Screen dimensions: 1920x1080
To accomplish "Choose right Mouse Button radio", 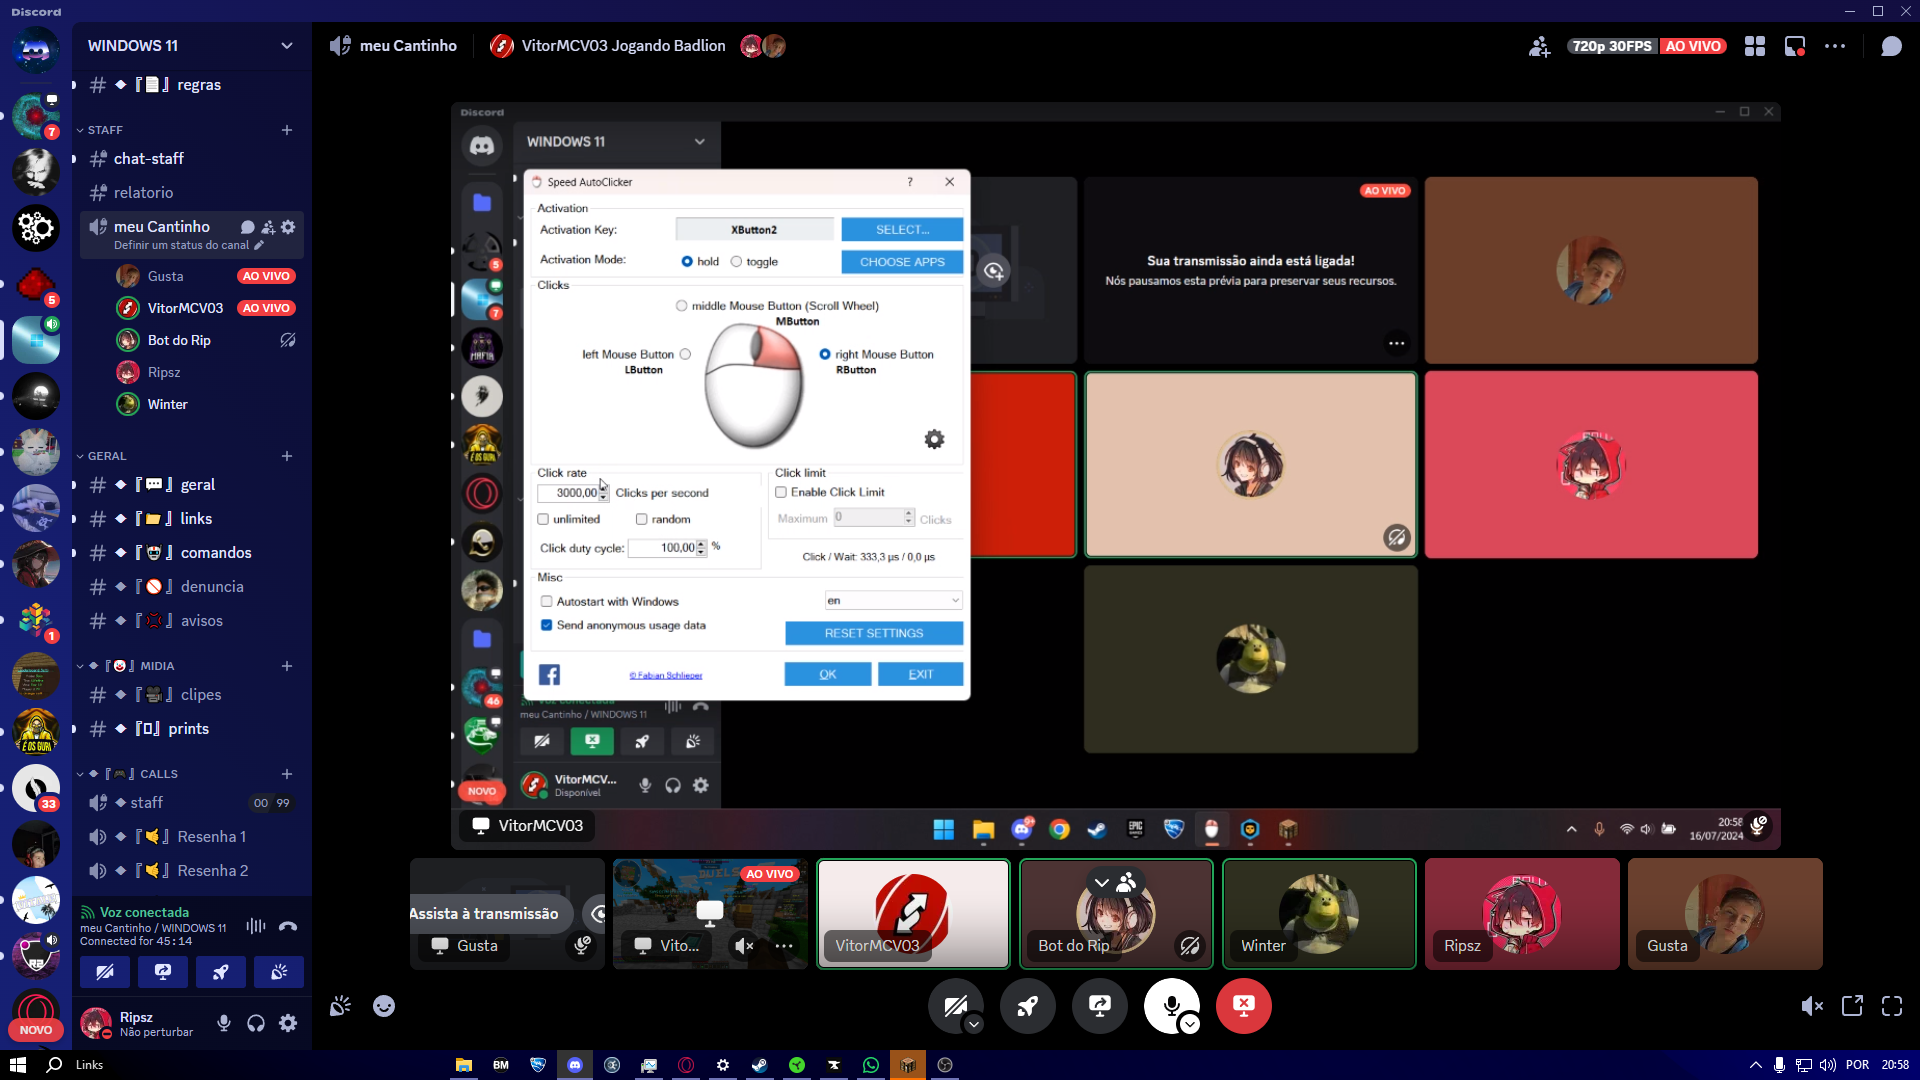I will click(825, 354).
